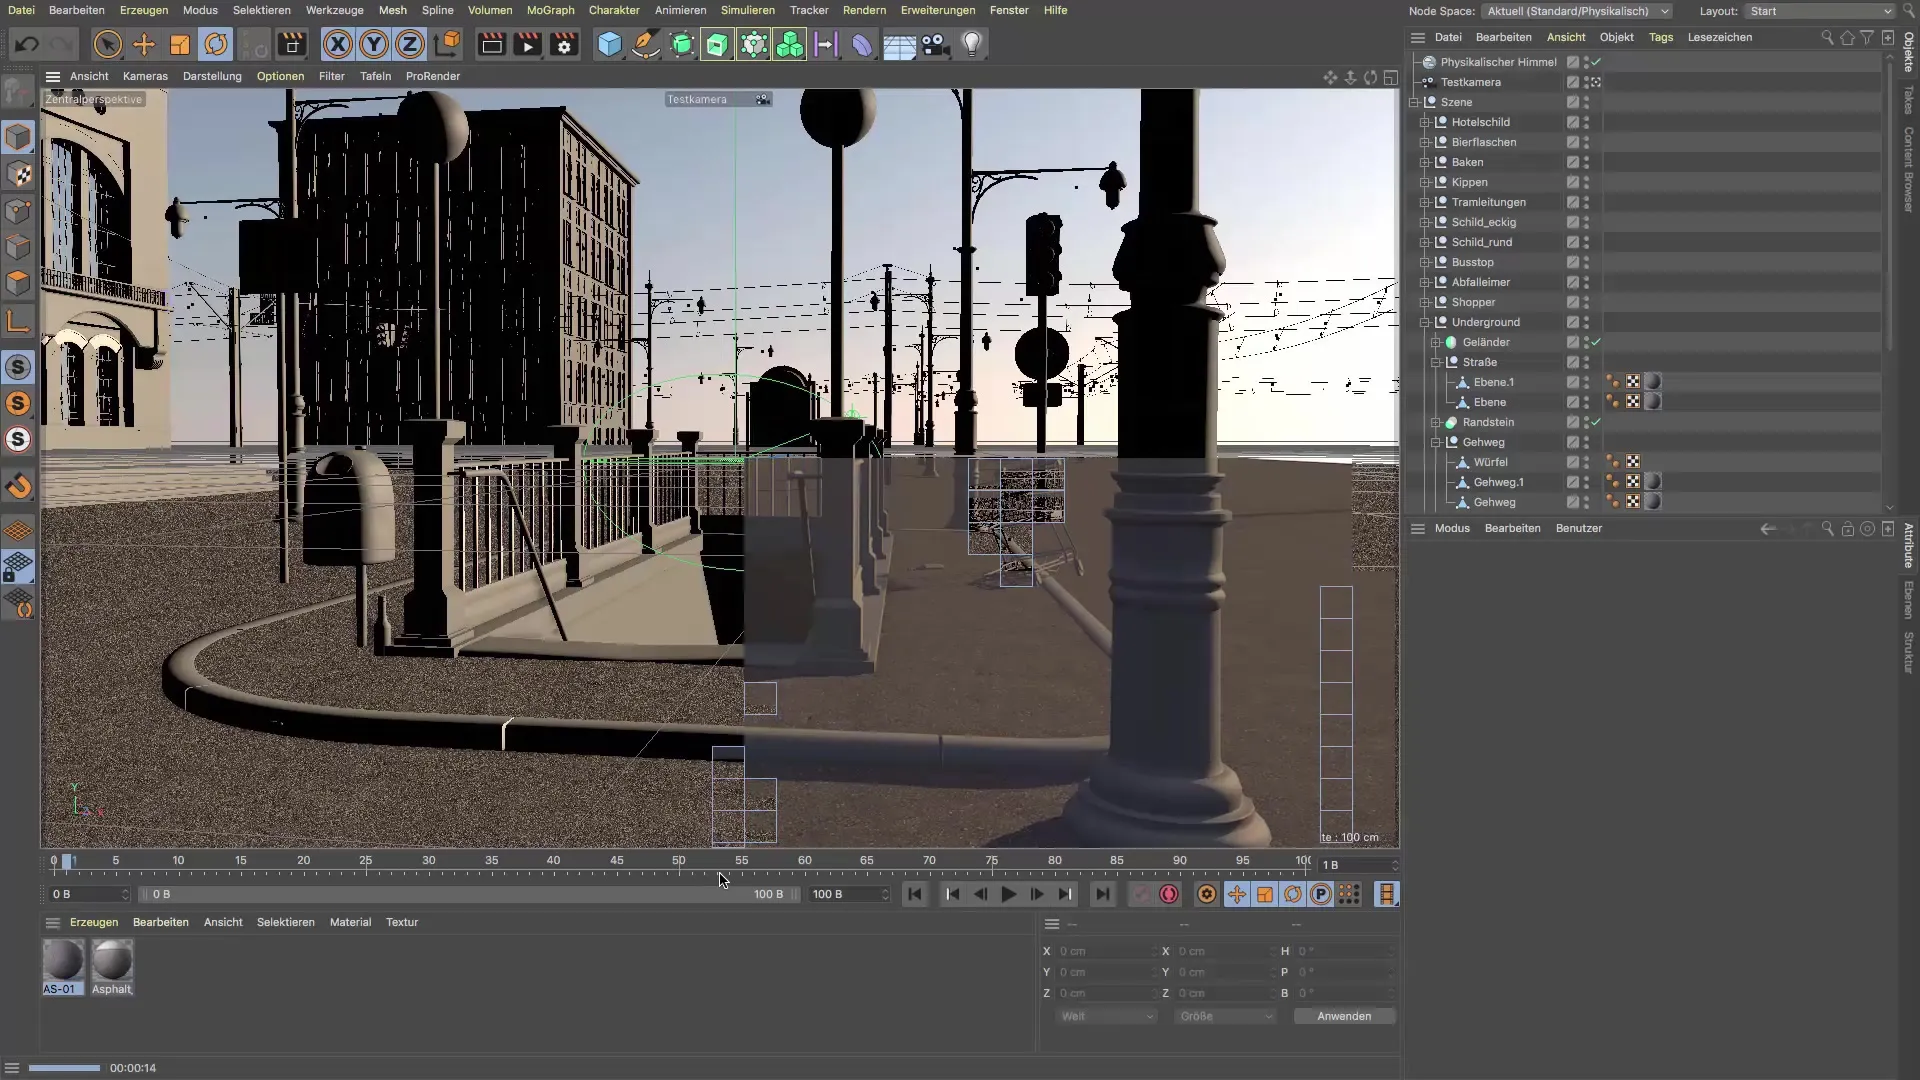Render the current view clapperboard icon
Image resolution: width=1920 pixels, height=1080 pixels.
pyautogui.click(x=491, y=44)
